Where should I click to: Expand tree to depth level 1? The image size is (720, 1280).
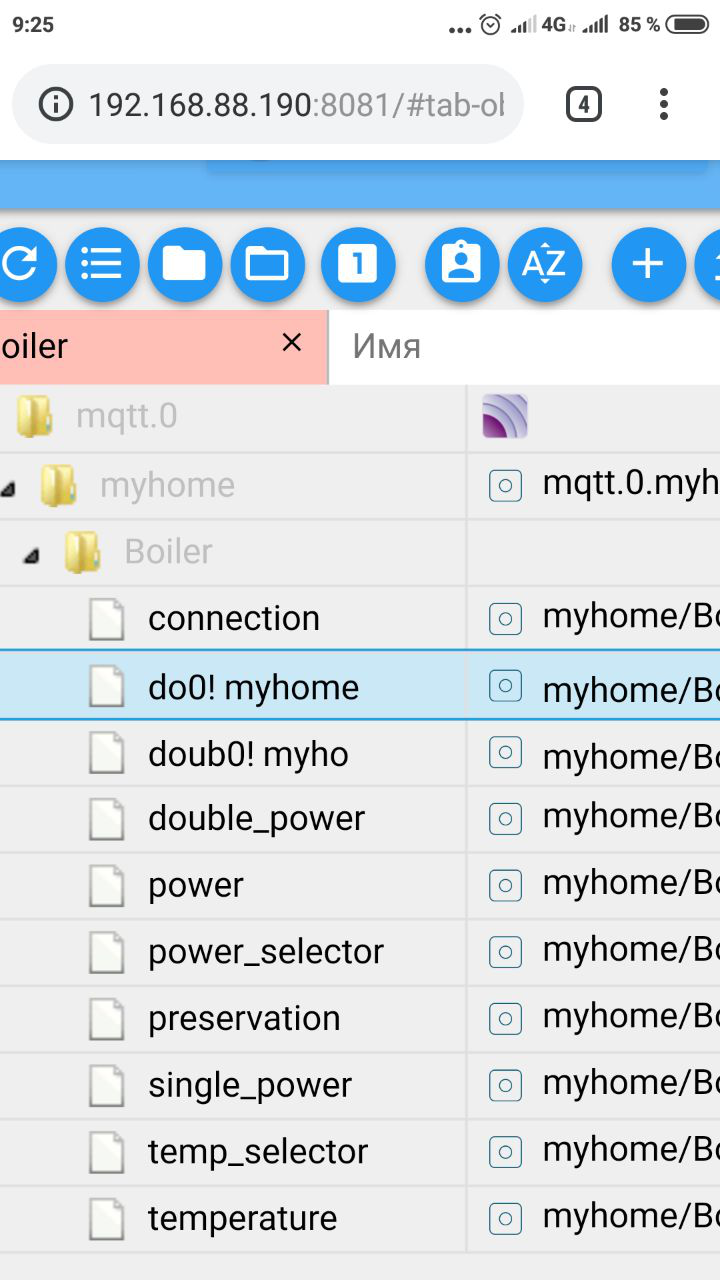[358, 264]
